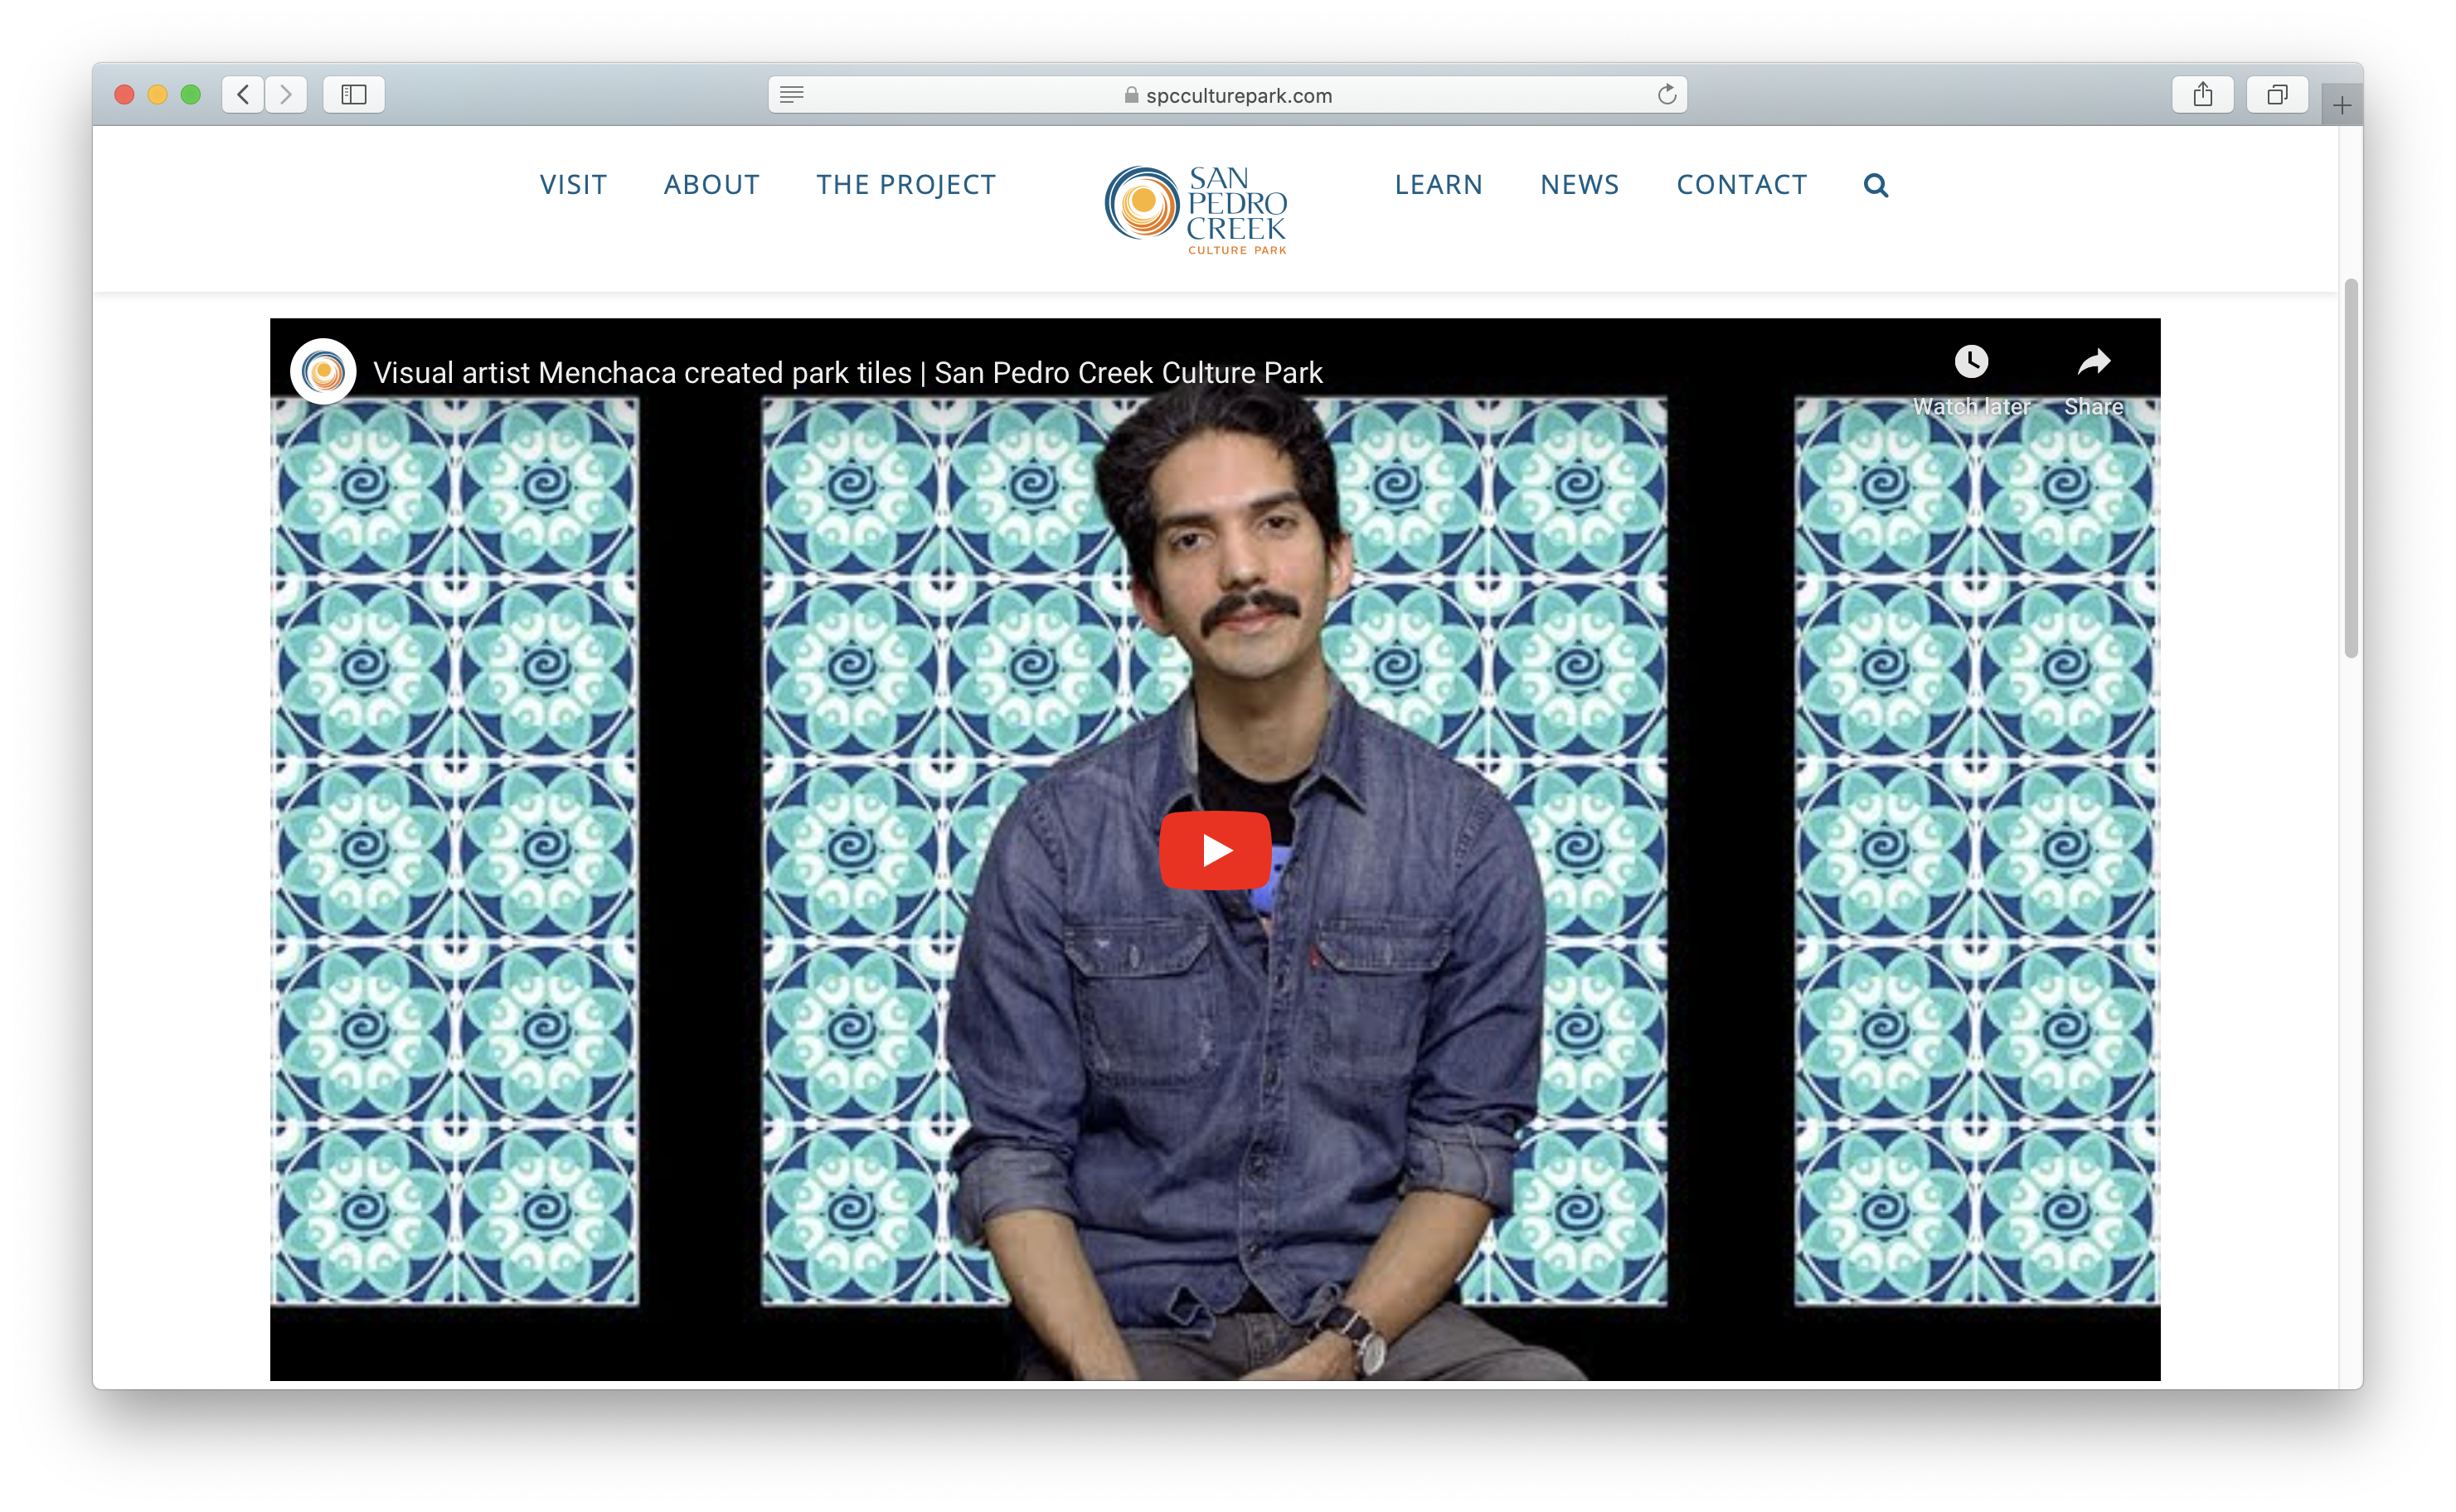Toggle Reader view icon in address bar
The height and width of the screenshot is (1512, 2456).
(792, 95)
